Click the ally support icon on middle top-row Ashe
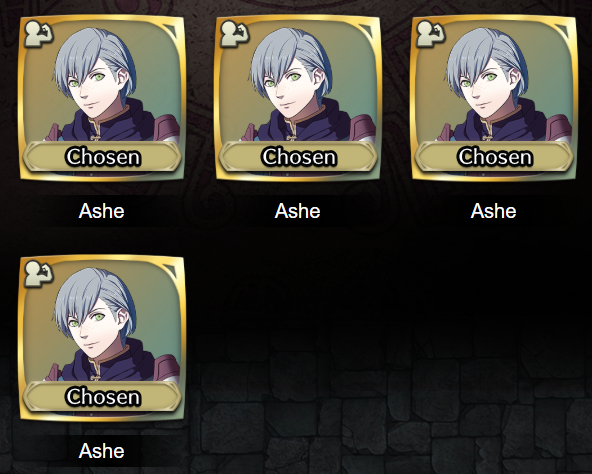592x474 pixels. tap(235, 34)
